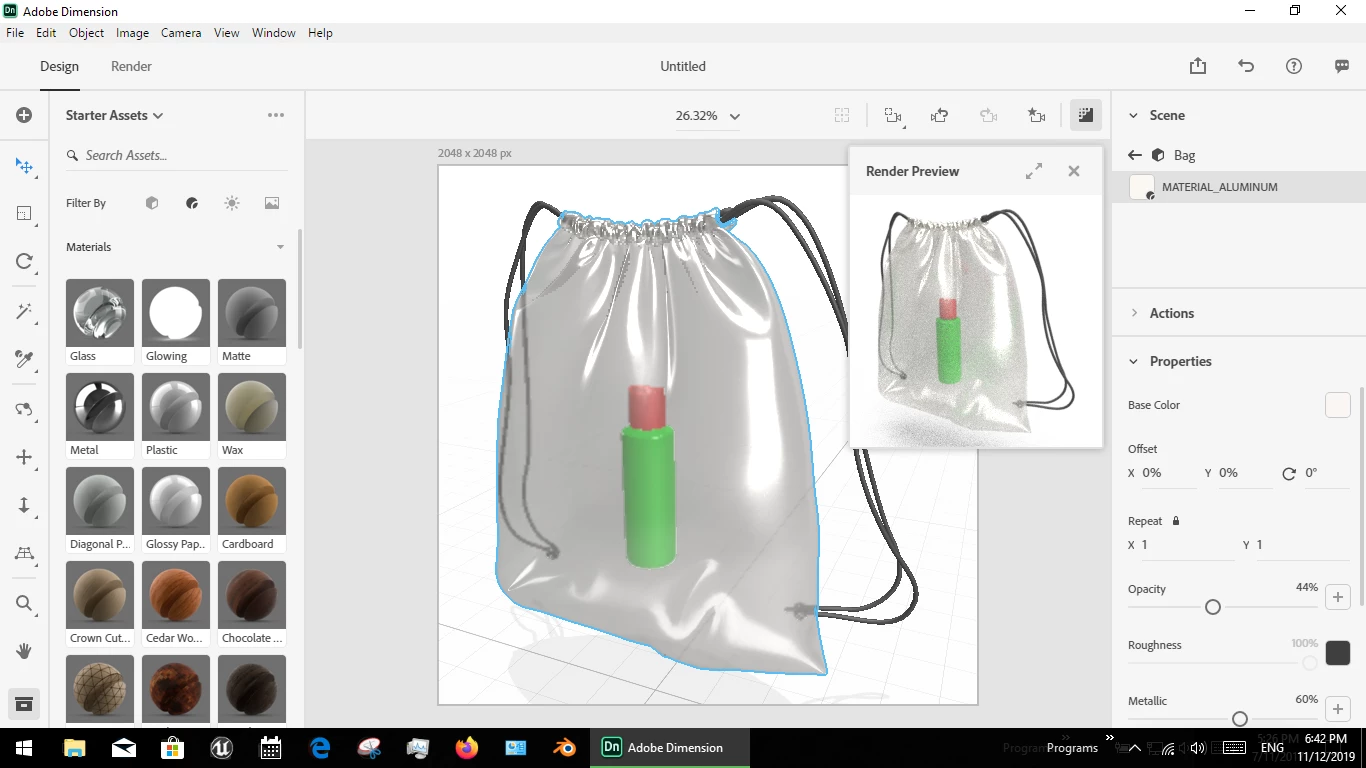Select the Zoom magnifier tool
Image resolution: width=1366 pixels, height=768 pixels.
pos(24,603)
